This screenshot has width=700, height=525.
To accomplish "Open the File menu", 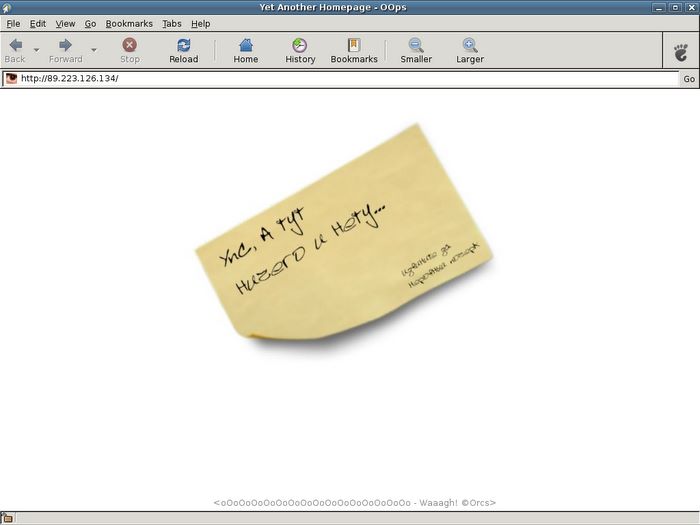I will tap(13, 23).
